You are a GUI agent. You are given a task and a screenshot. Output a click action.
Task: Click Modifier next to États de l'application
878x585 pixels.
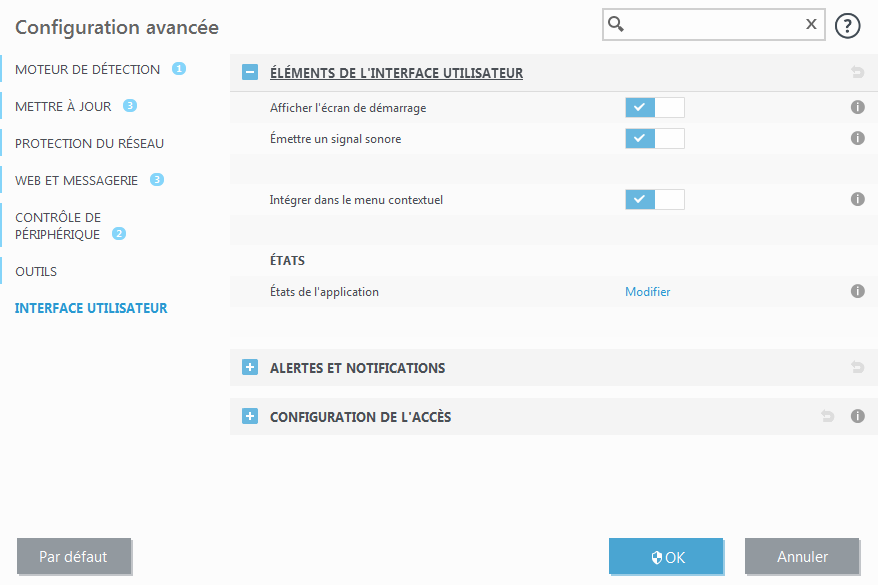click(x=647, y=291)
